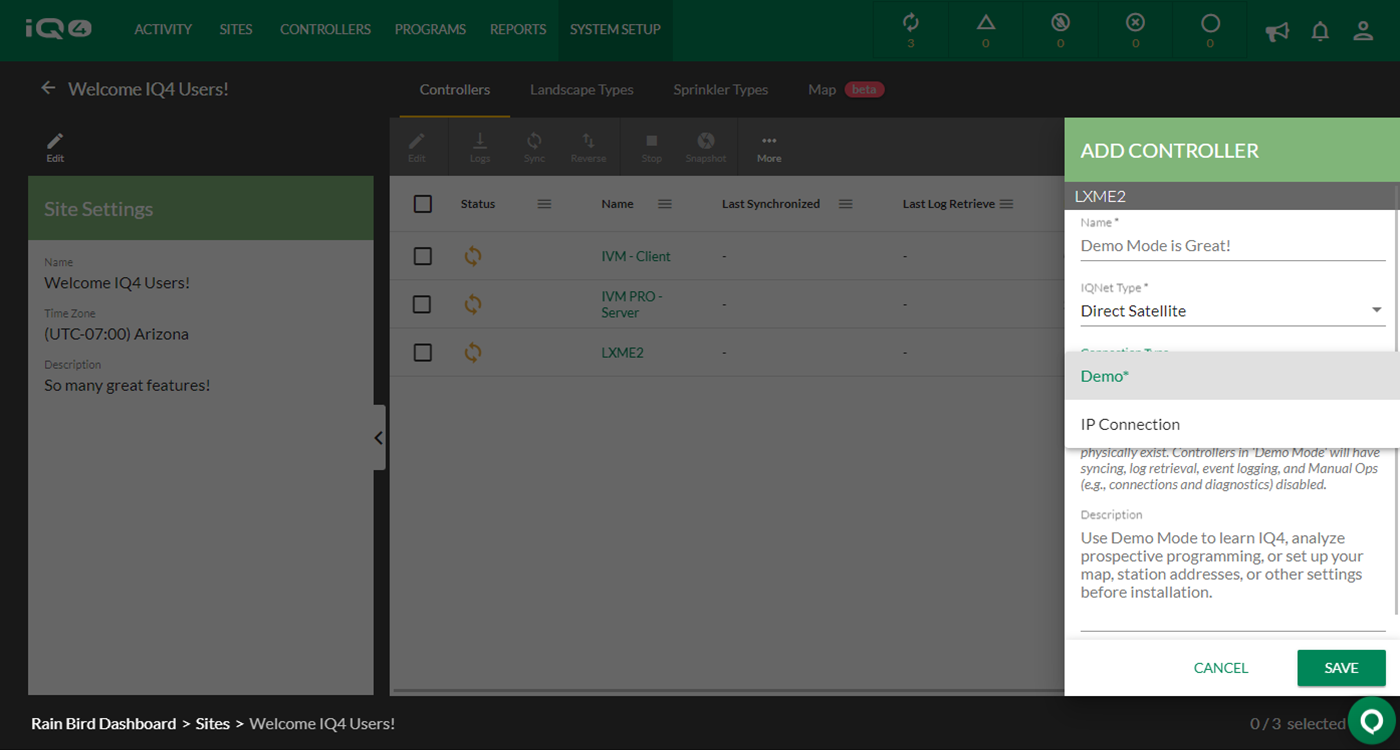Check the LXME2 row checkbox

coord(423,352)
